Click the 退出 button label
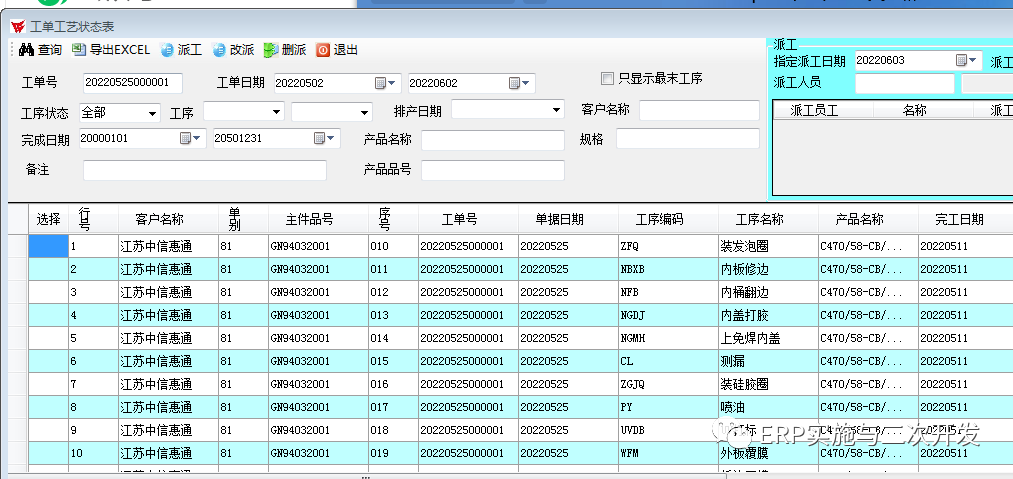Viewport: 1013px width, 479px height. click(346, 50)
